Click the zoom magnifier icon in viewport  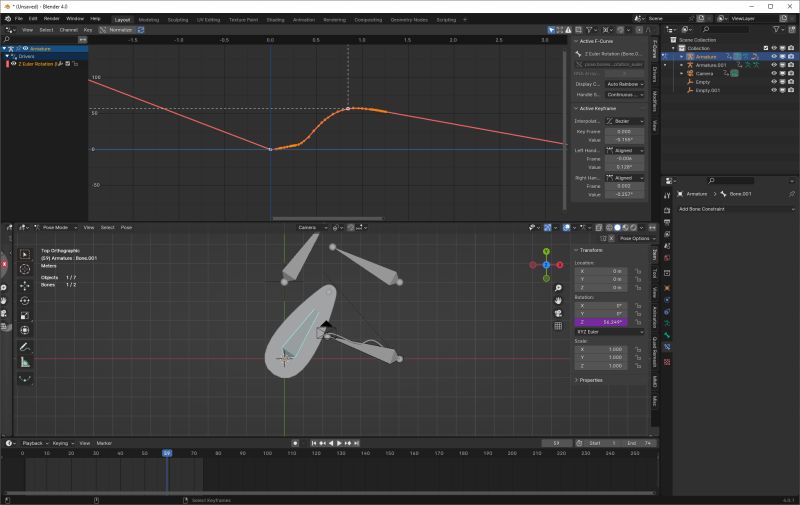(x=558, y=288)
